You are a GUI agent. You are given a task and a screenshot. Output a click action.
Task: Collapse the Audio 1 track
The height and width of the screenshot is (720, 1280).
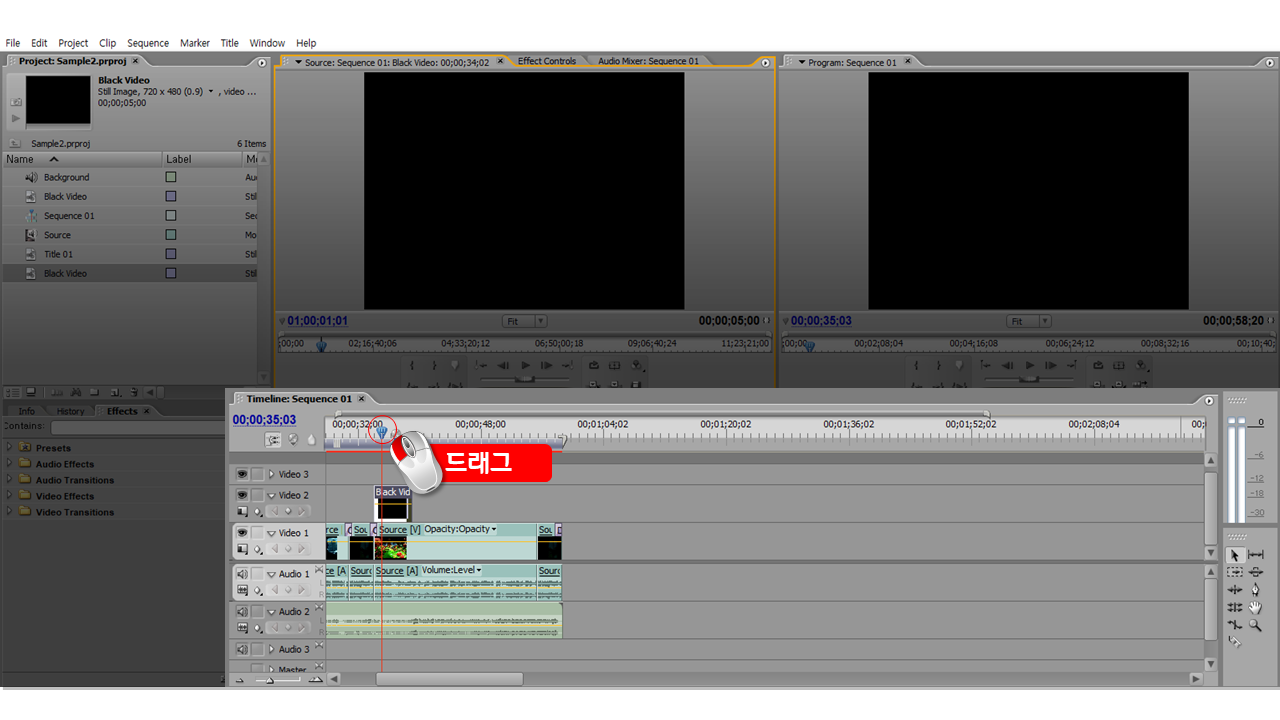pos(271,574)
